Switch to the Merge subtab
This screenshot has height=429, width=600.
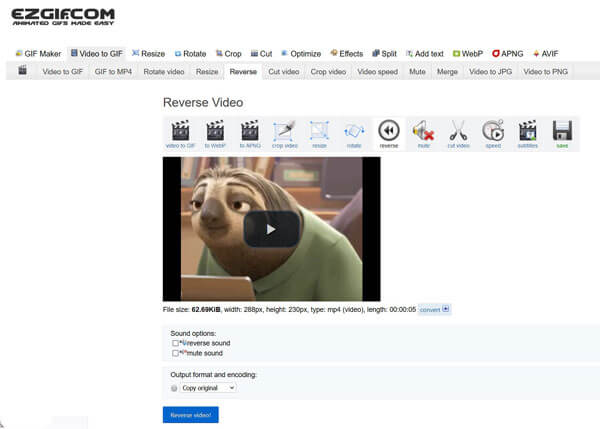447,72
